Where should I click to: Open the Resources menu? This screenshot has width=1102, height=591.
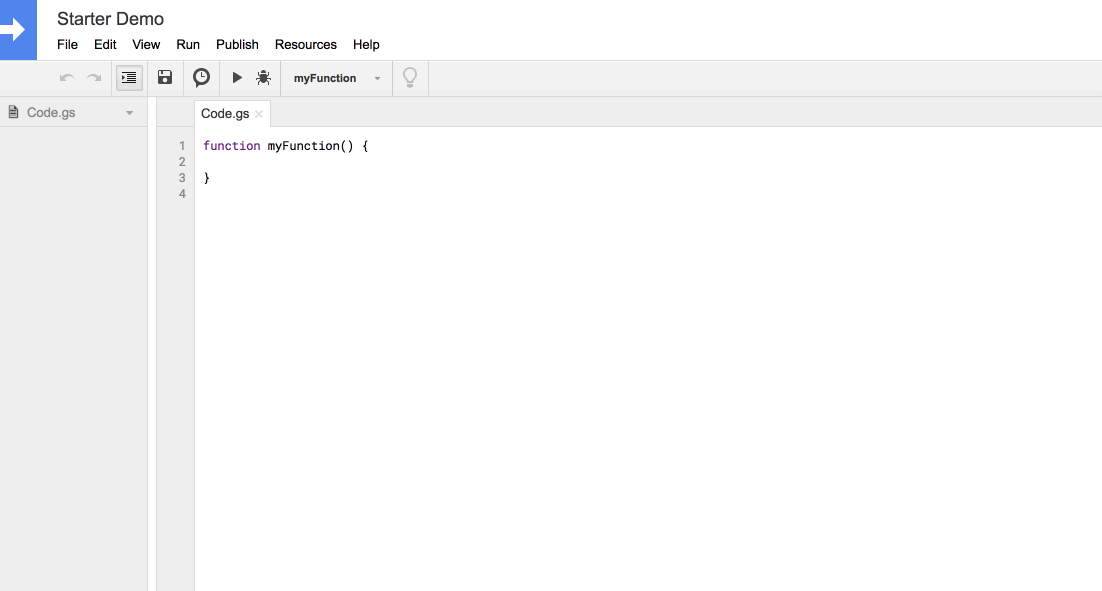tap(306, 45)
